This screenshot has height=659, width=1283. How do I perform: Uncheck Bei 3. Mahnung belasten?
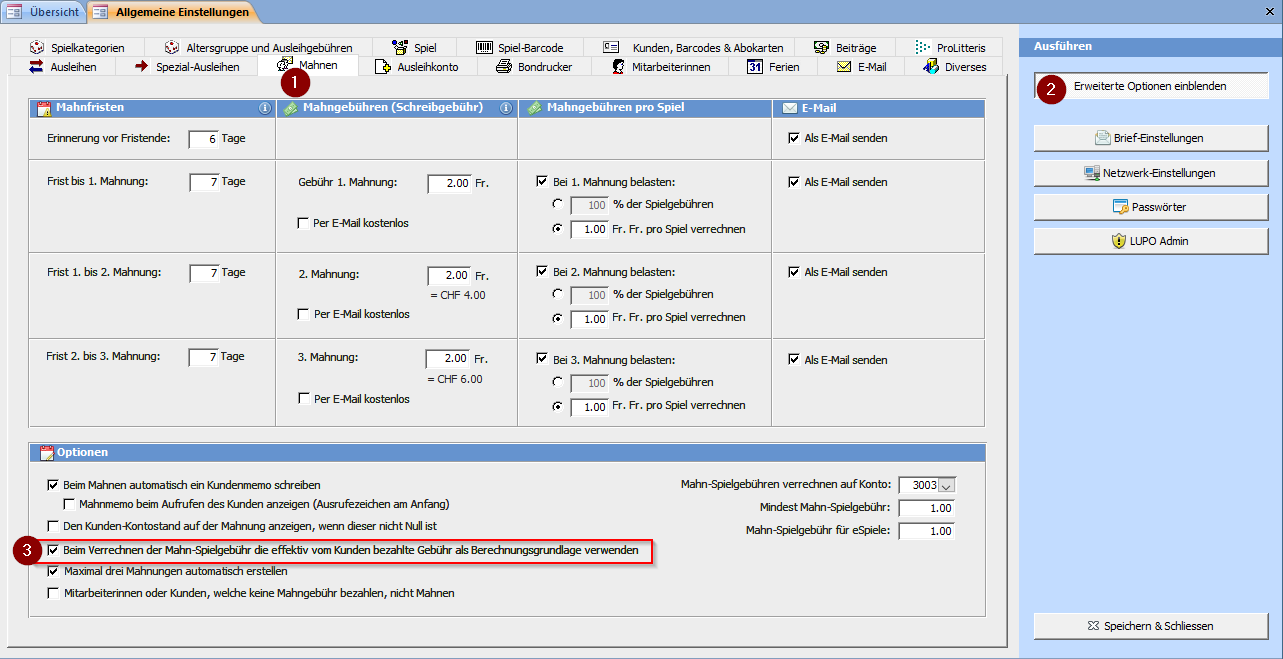(542, 359)
